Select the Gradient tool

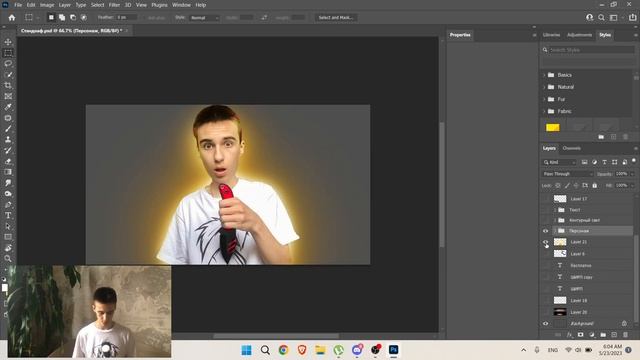(8, 172)
